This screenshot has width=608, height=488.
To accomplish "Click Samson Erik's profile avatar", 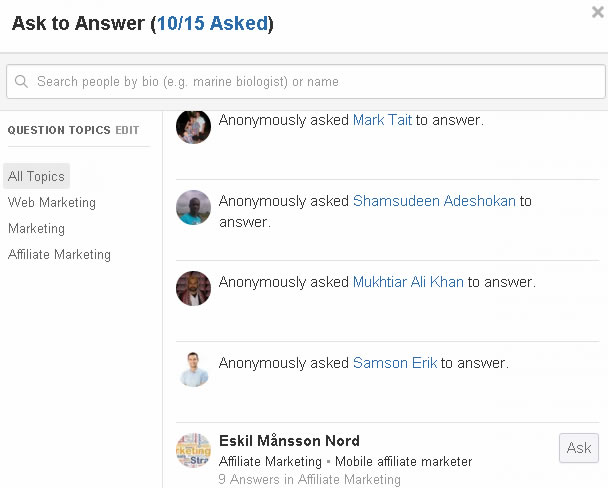I will click(x=193, y=369).
